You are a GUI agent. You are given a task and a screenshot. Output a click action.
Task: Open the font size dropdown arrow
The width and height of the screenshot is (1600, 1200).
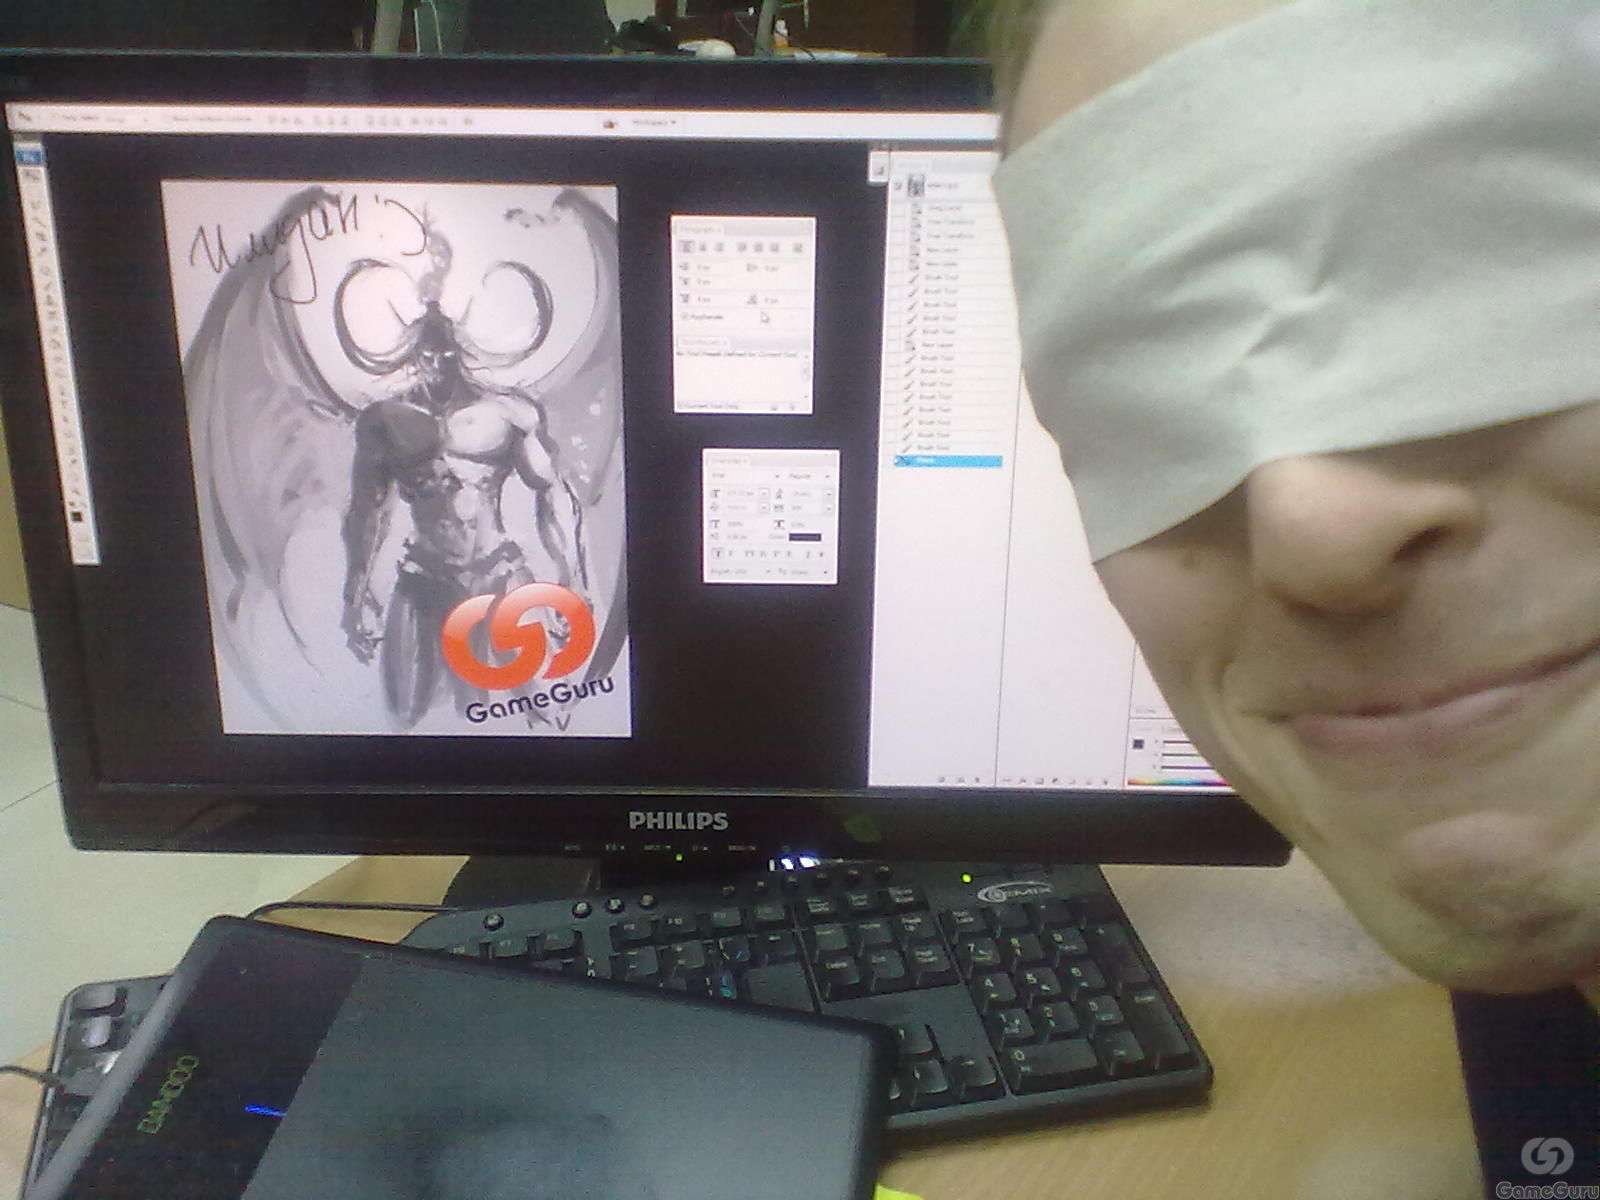(765, 494)
